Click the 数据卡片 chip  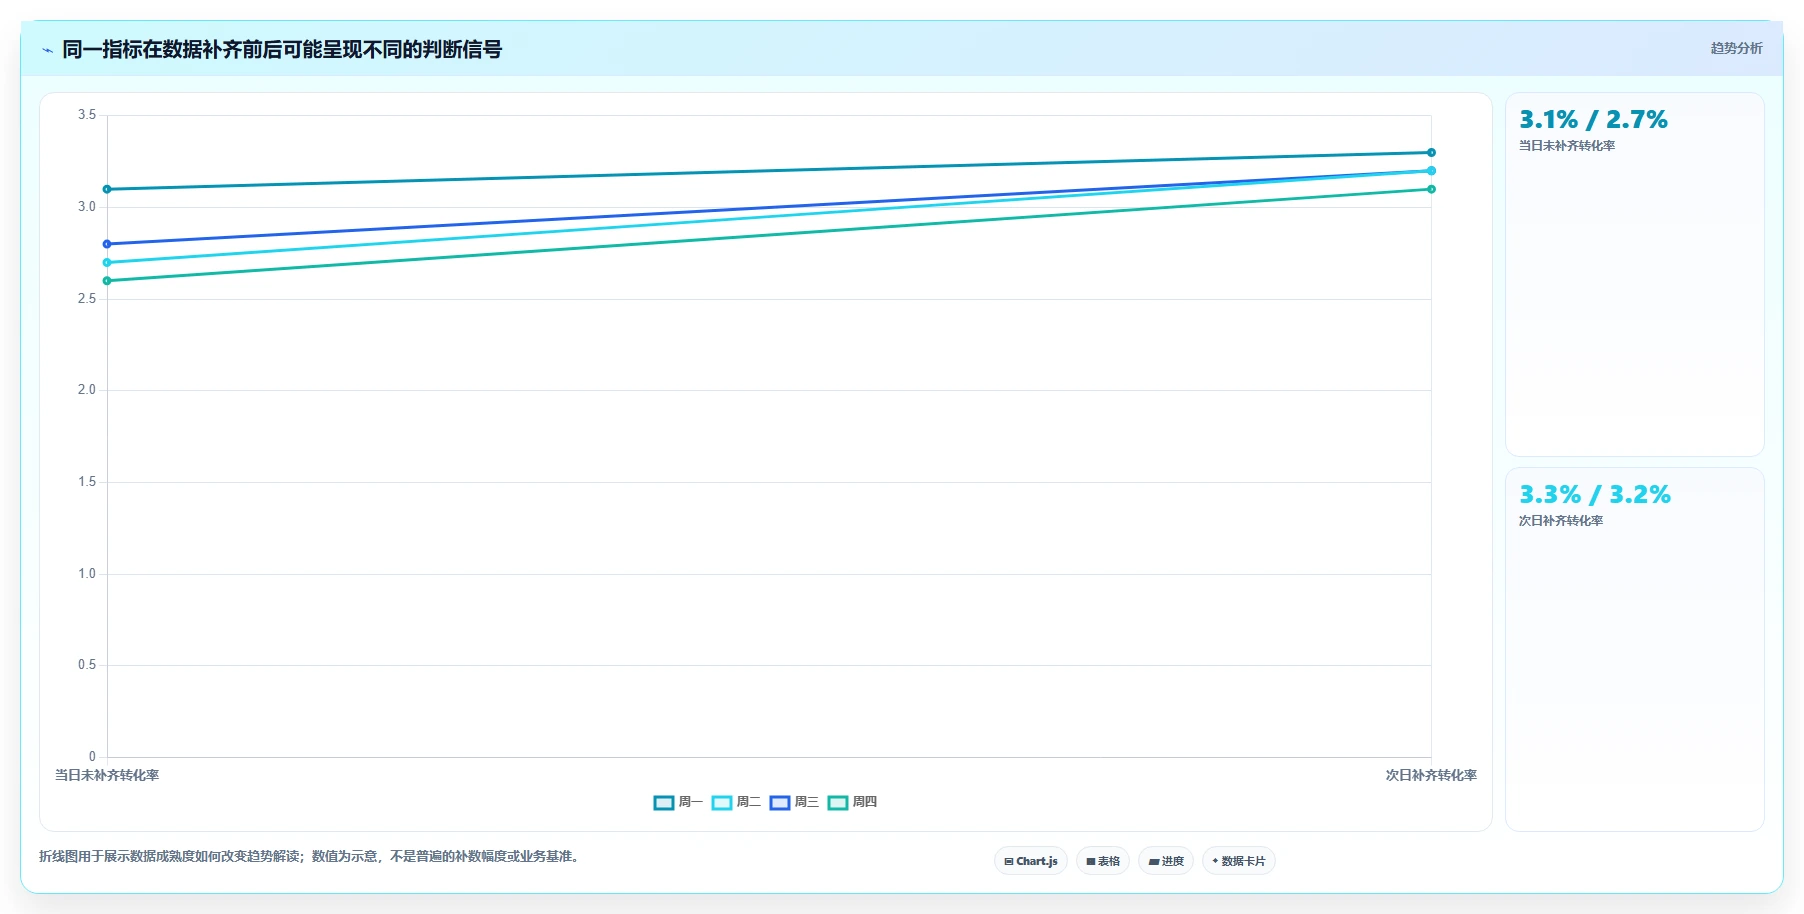pos(1239,861)
